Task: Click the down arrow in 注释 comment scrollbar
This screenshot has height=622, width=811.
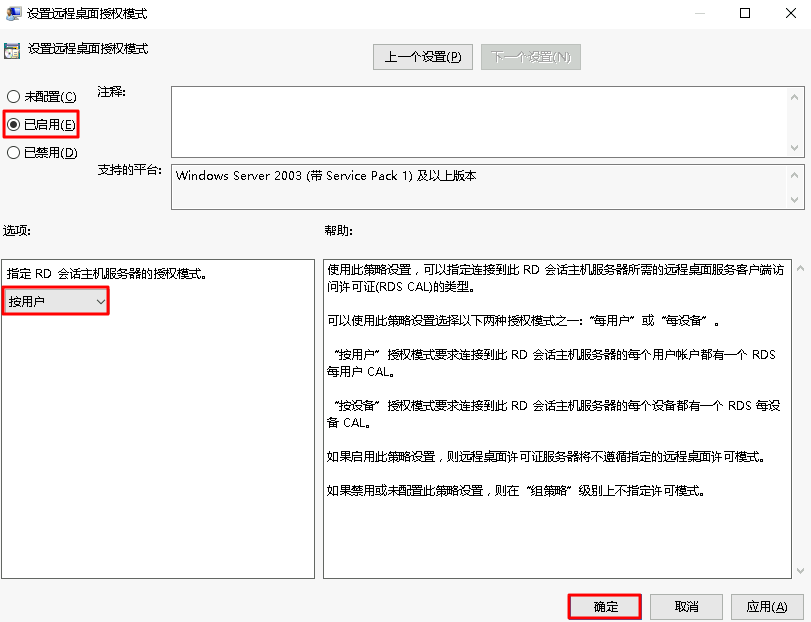Action: 795,149
